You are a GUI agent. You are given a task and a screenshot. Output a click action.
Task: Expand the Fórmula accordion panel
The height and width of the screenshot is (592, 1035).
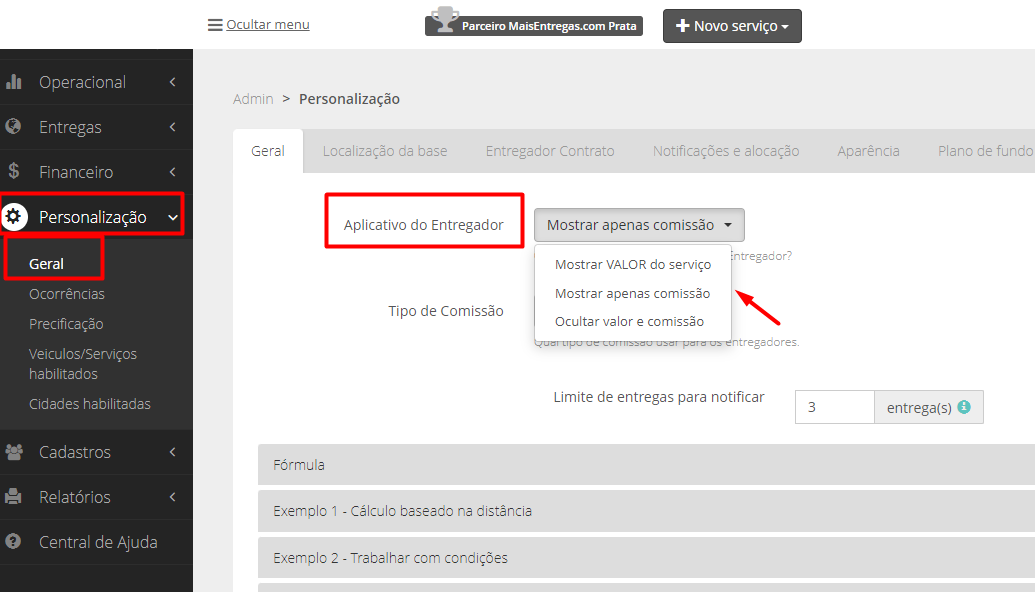[646, 465]
